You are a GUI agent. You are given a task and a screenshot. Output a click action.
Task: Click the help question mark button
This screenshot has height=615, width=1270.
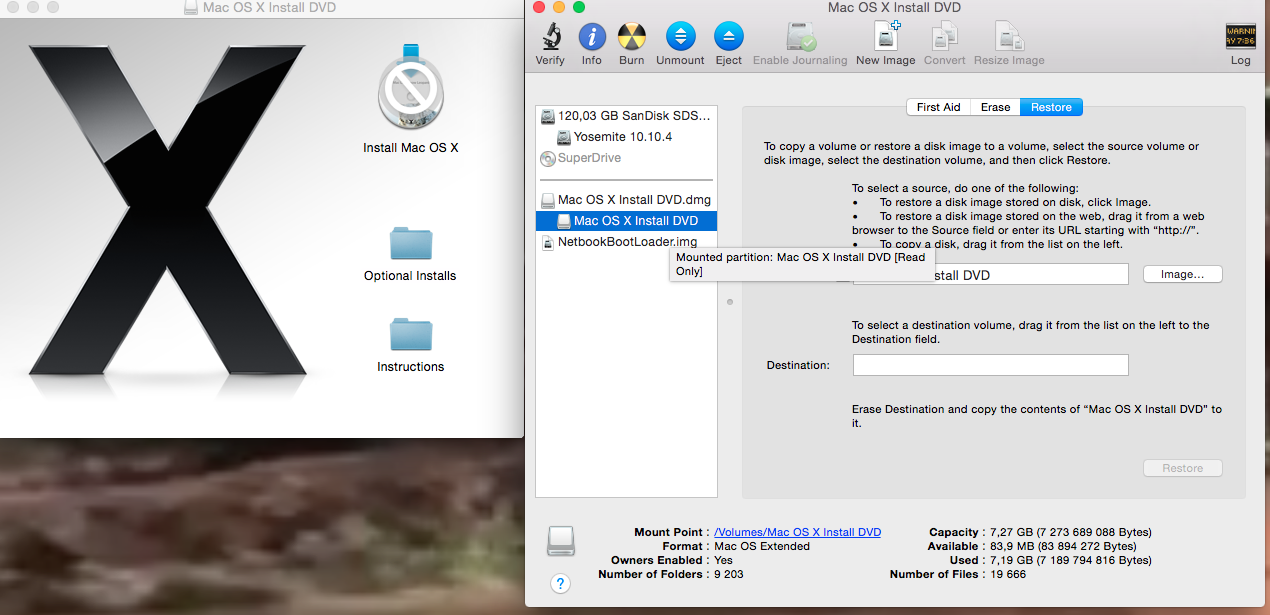560,584
